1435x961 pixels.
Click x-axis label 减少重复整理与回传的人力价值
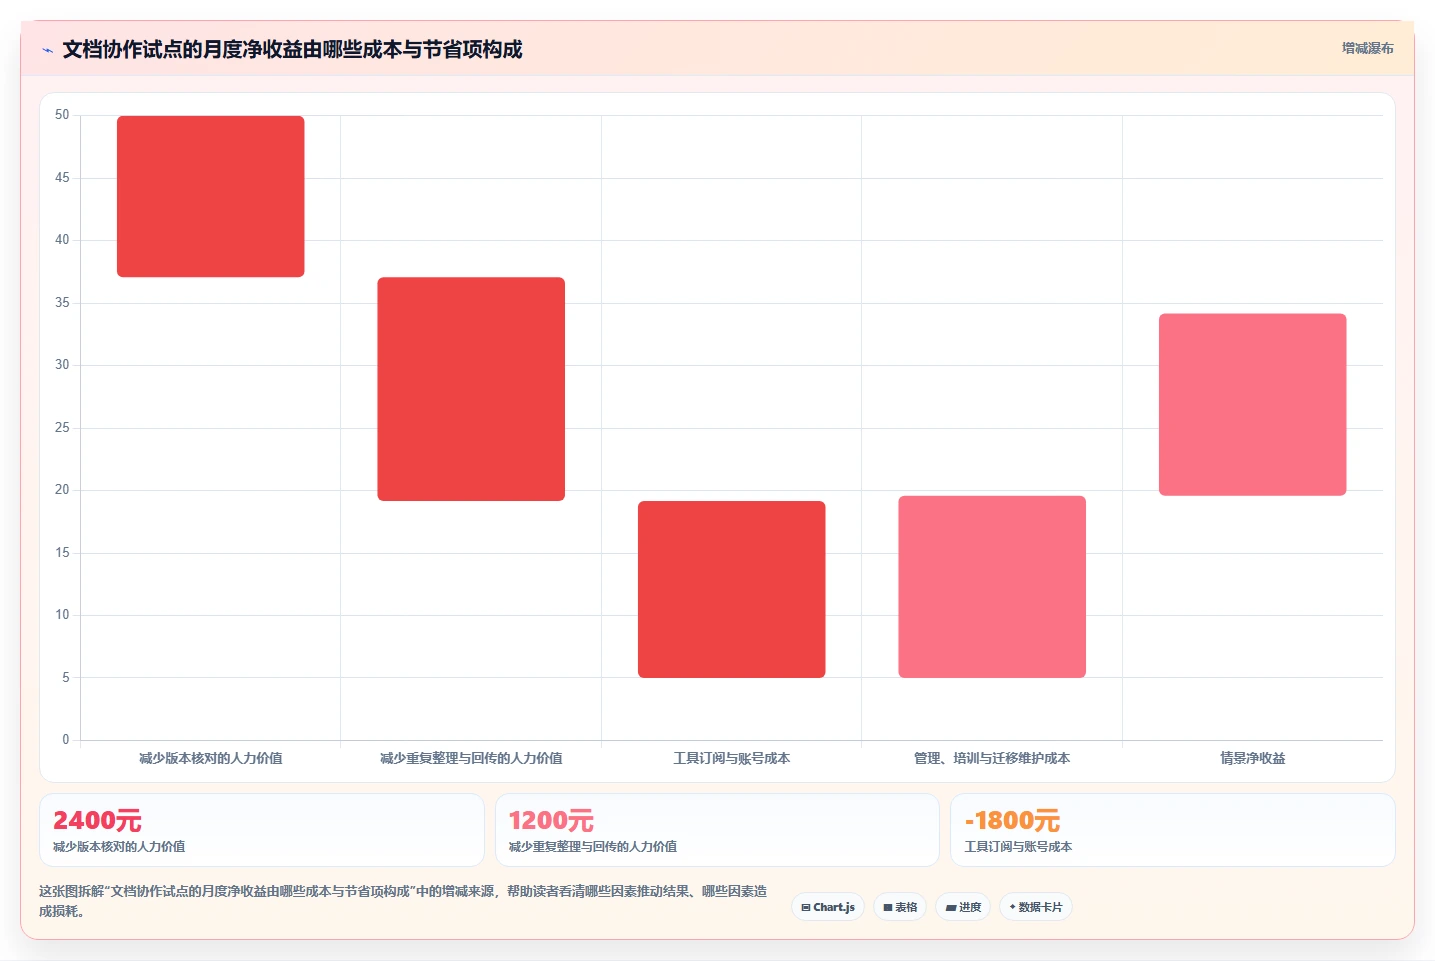point(471,758)
